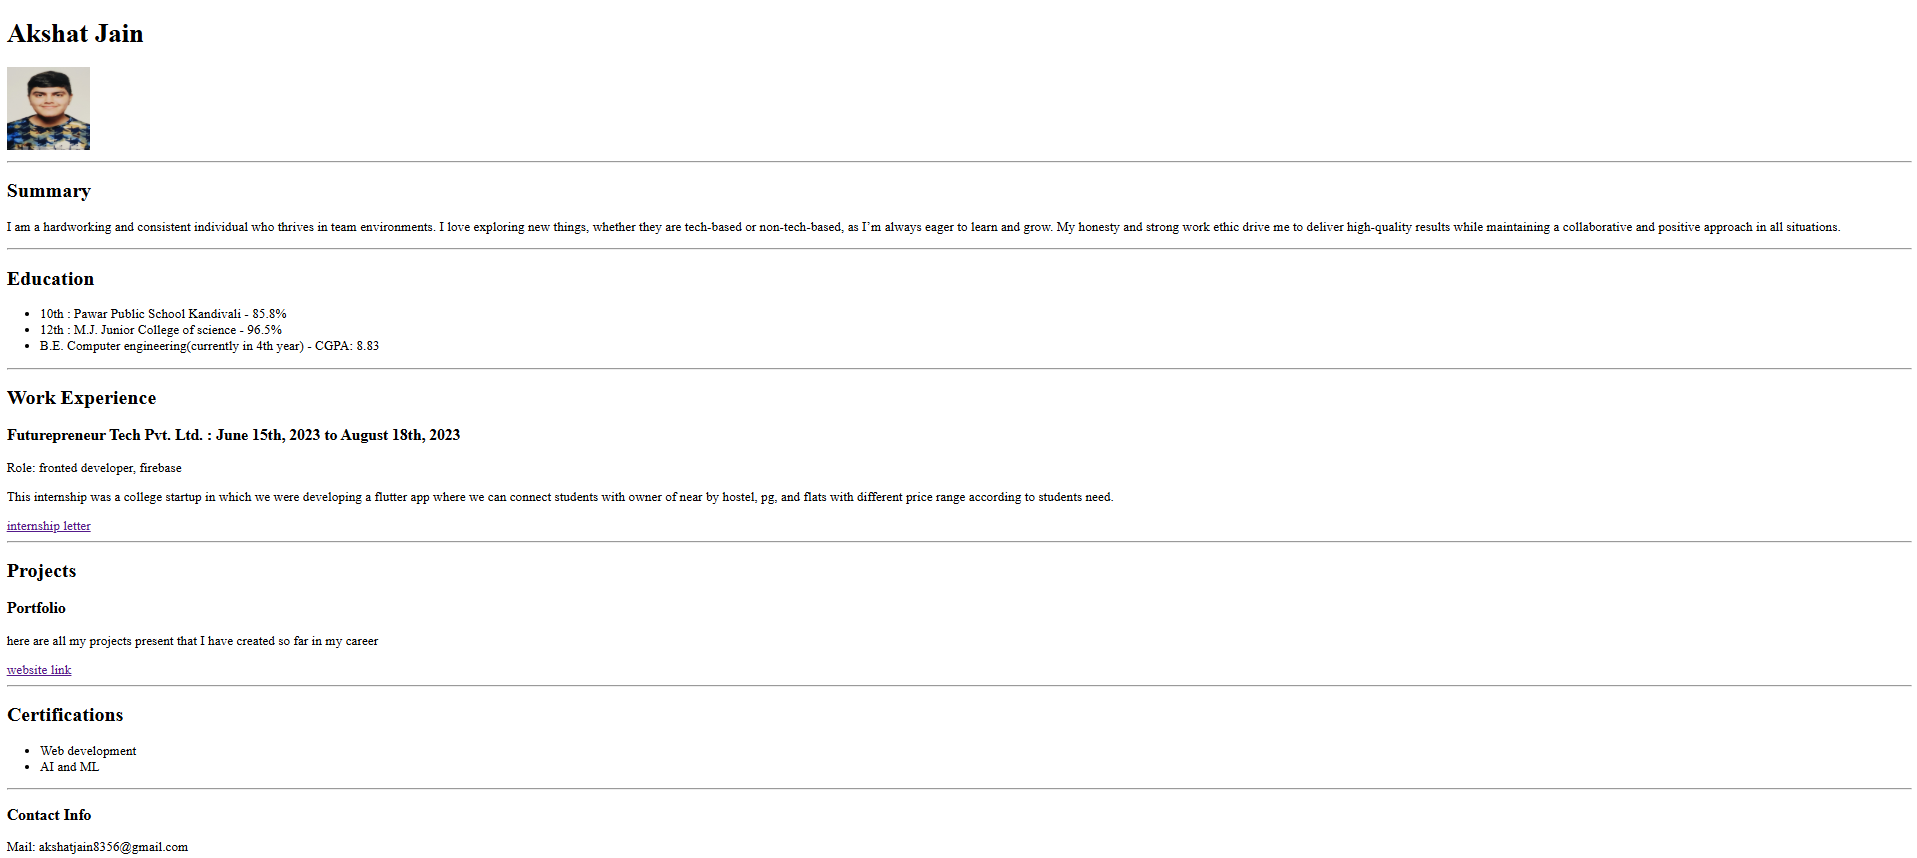The width and height of the screenshot is (1917, 858).
Task: Click the "Certifications" section heading
Action: (x=65, y=715)
